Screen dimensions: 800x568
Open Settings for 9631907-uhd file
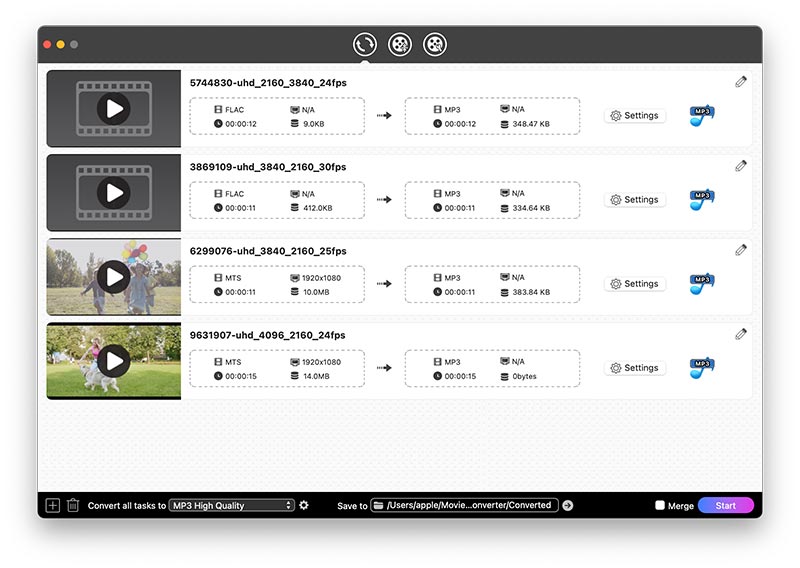point(635,368)
